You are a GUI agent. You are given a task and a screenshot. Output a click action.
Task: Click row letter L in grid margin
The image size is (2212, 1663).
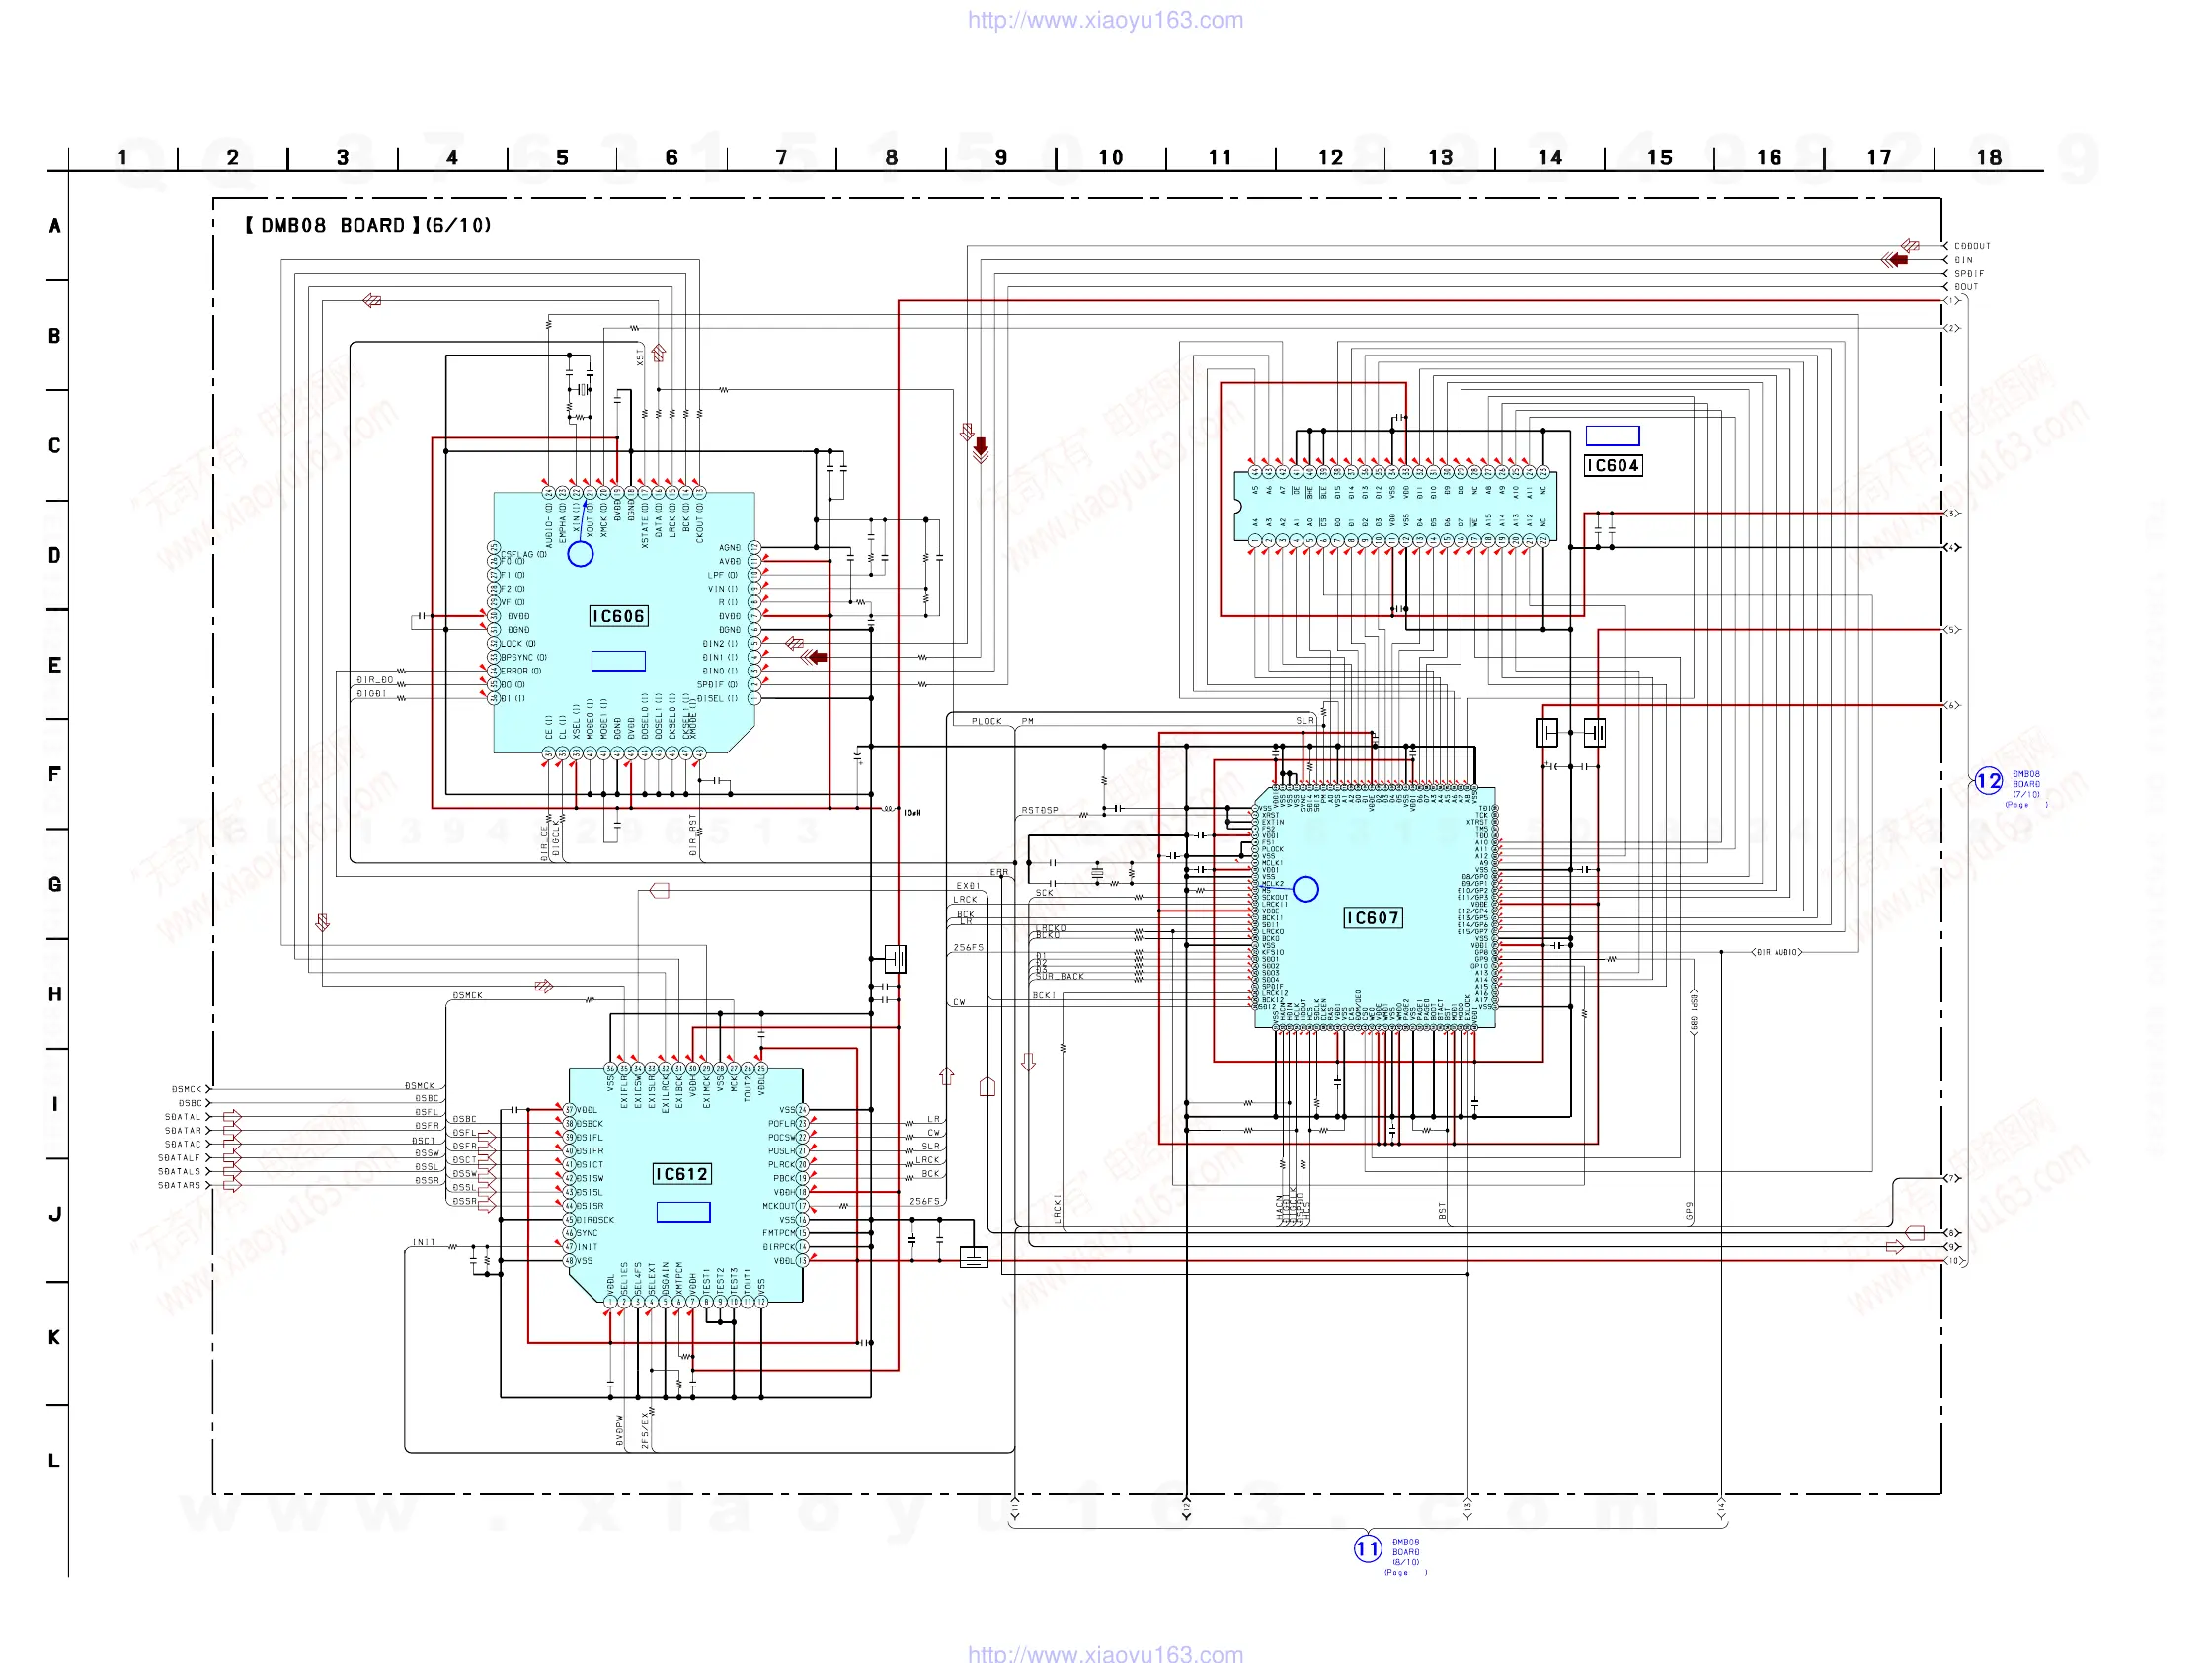coord(54,1461)
